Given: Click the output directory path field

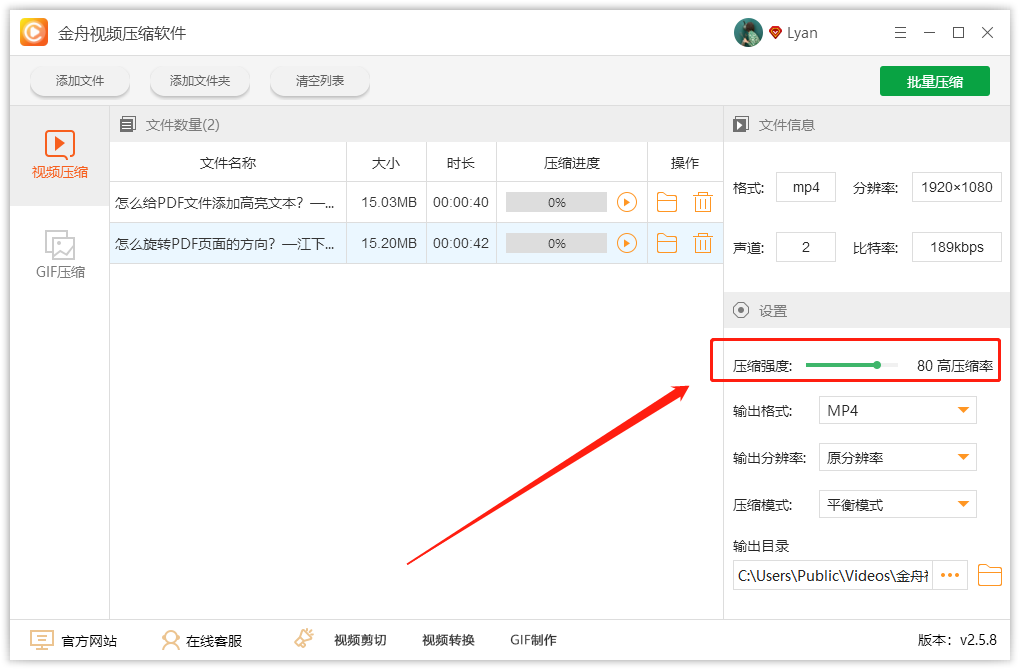Looking at the screenshot, I should pos(833,575).
